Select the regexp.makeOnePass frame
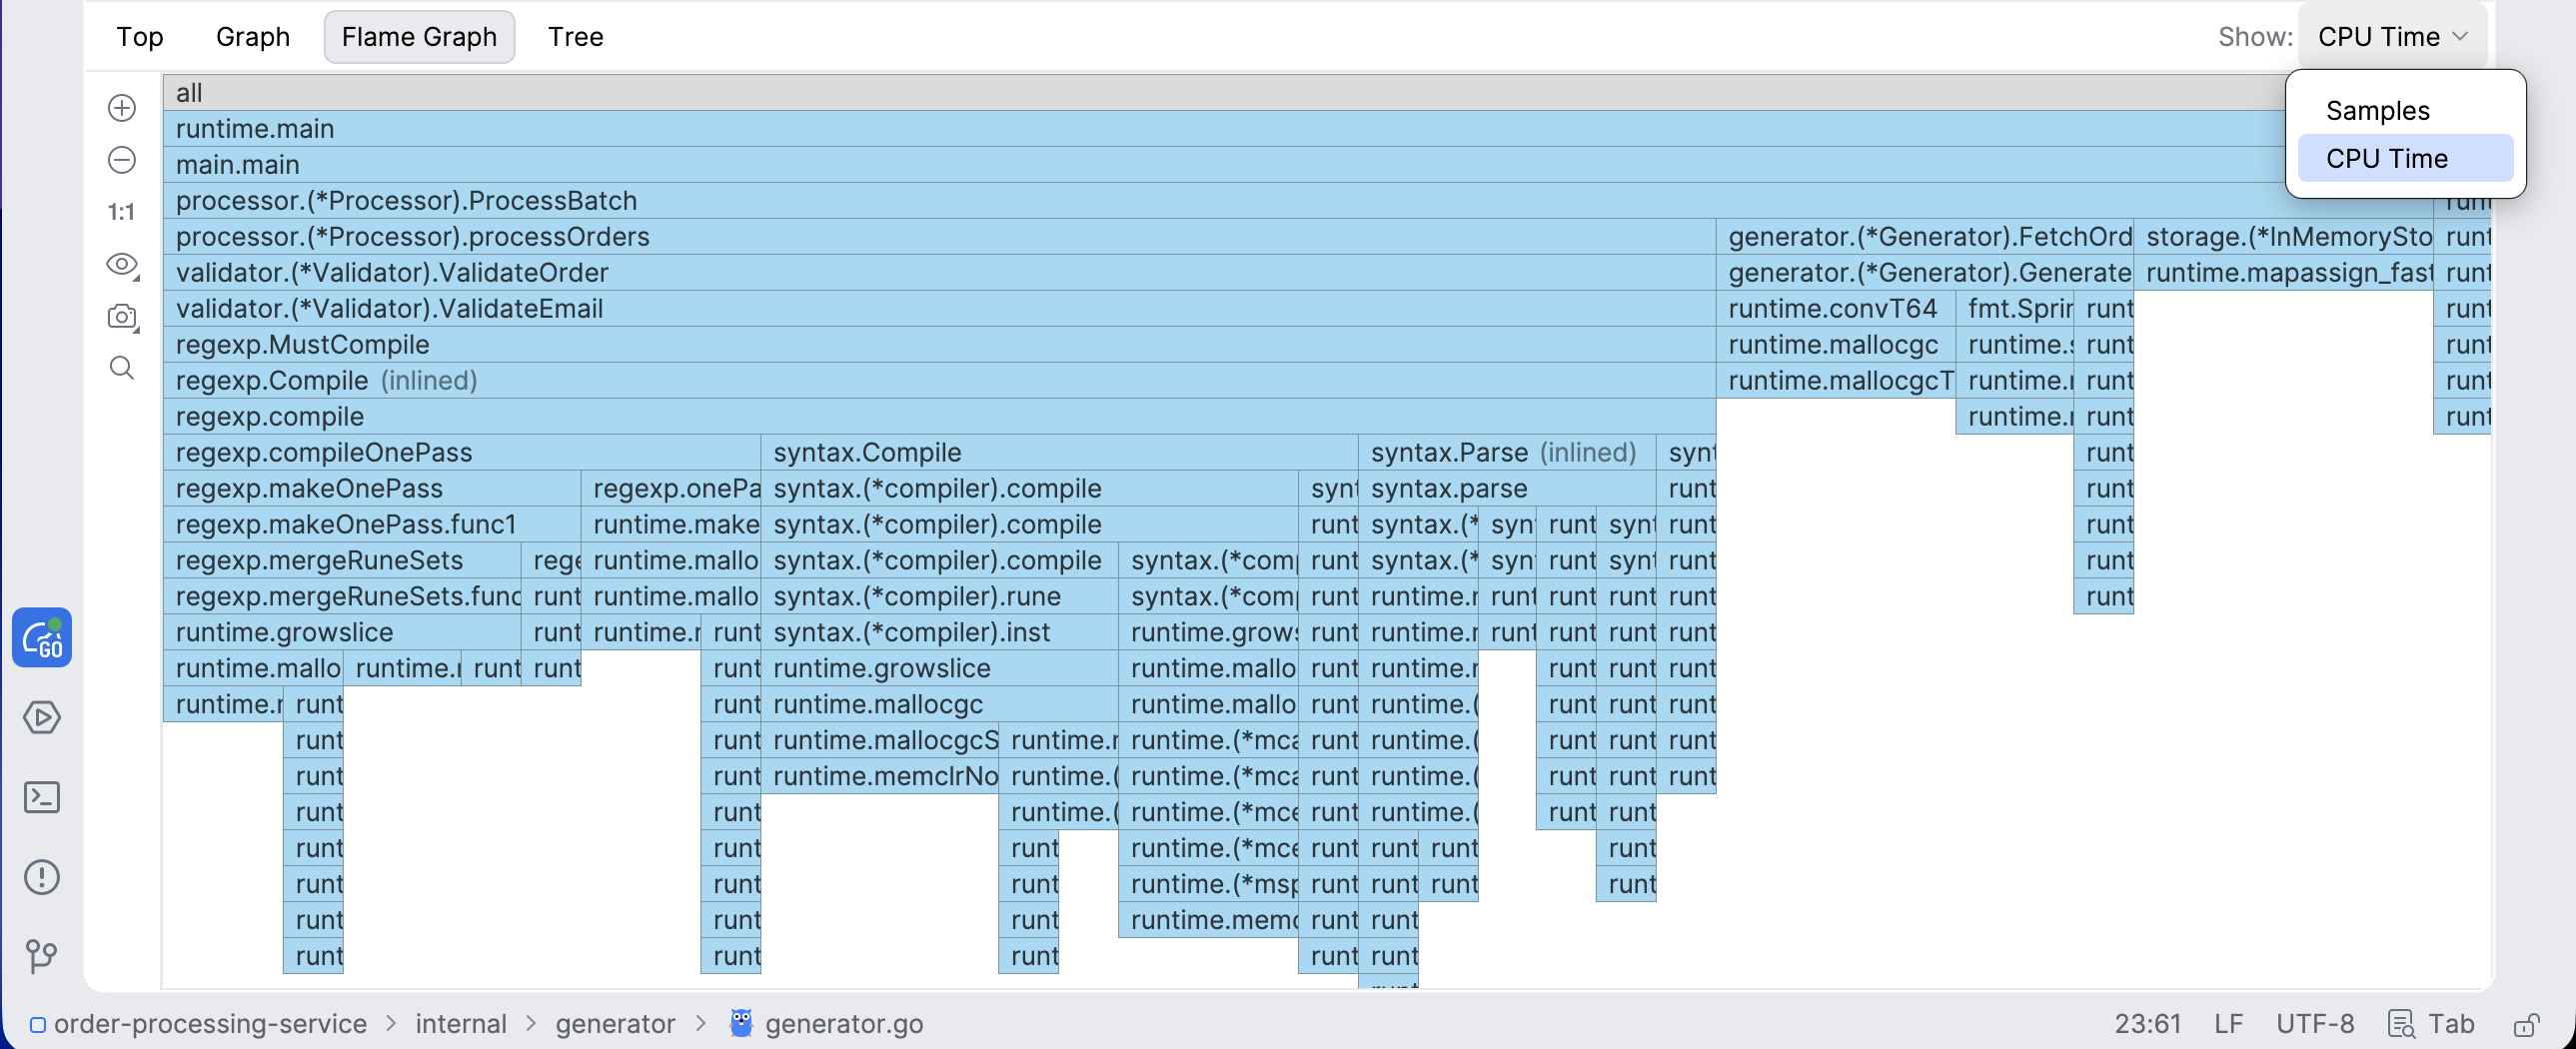 372,489
